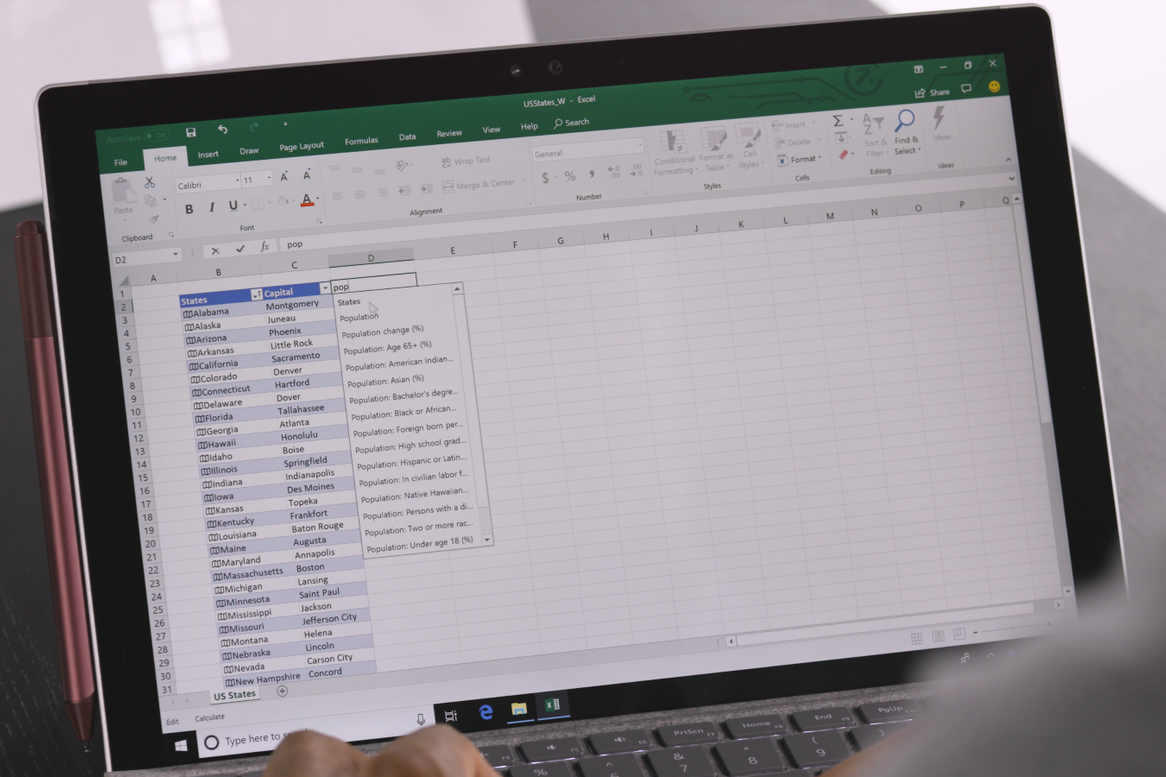Toggle Italic formatting

point(211,207)
